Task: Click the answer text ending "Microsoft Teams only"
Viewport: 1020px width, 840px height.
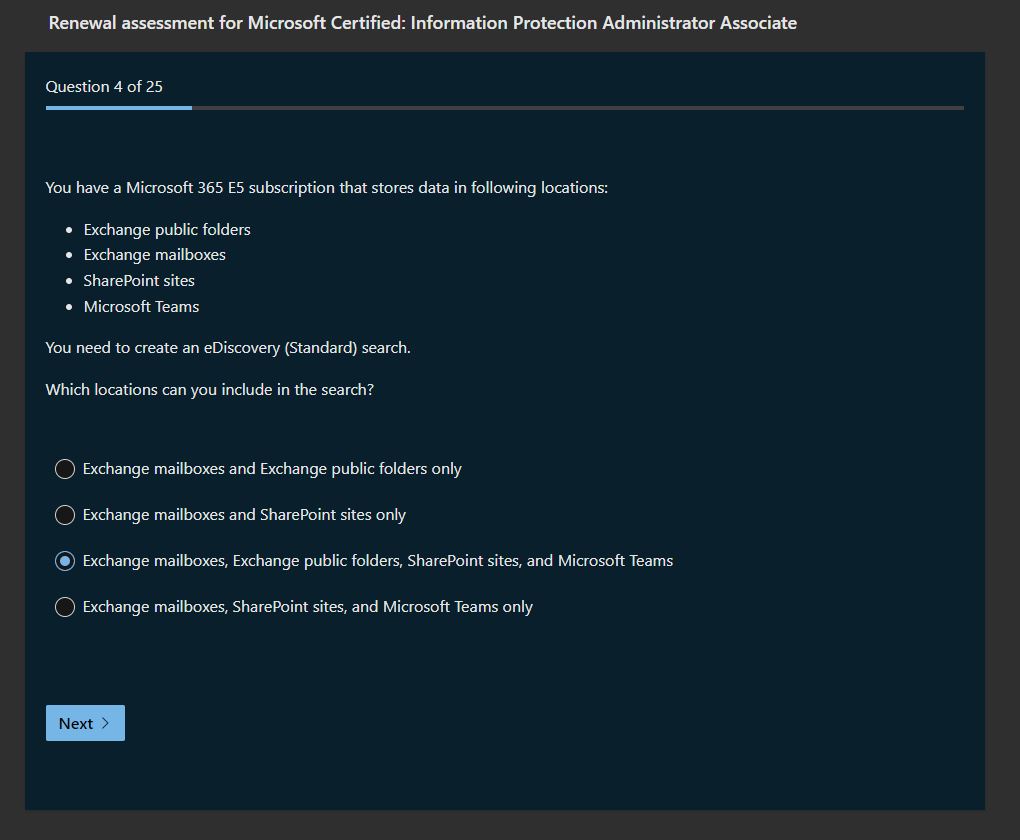Action: coord(308,607)
